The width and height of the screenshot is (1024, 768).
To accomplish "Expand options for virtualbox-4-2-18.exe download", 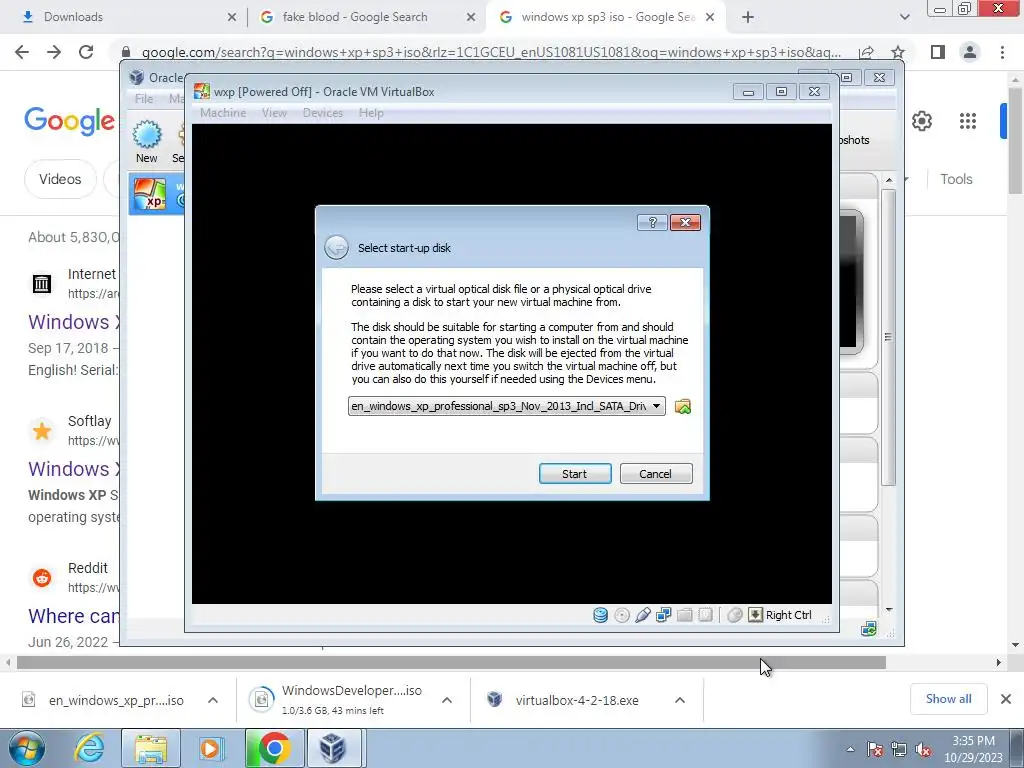I will (x=680, y=700).
